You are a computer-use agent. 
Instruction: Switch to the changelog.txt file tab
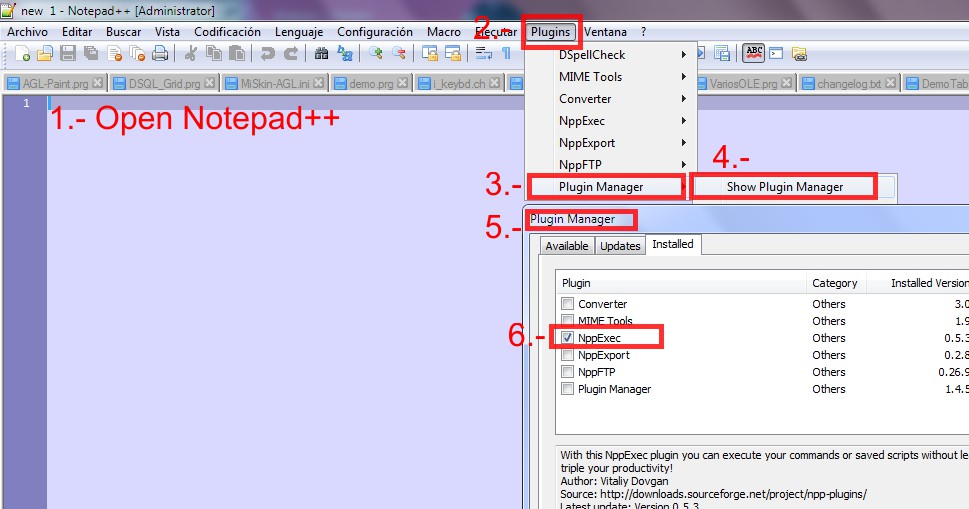(x=849, y=83)
